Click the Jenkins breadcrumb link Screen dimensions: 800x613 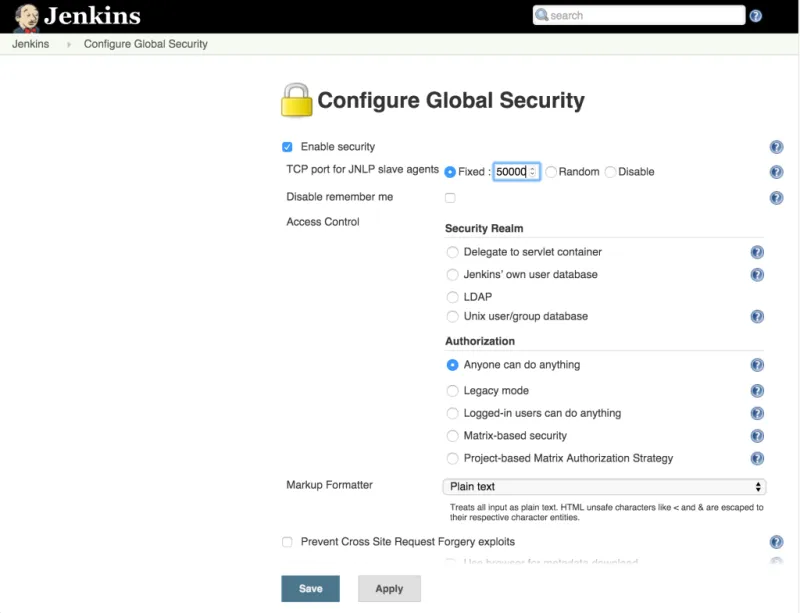click(x=30, y=44)
